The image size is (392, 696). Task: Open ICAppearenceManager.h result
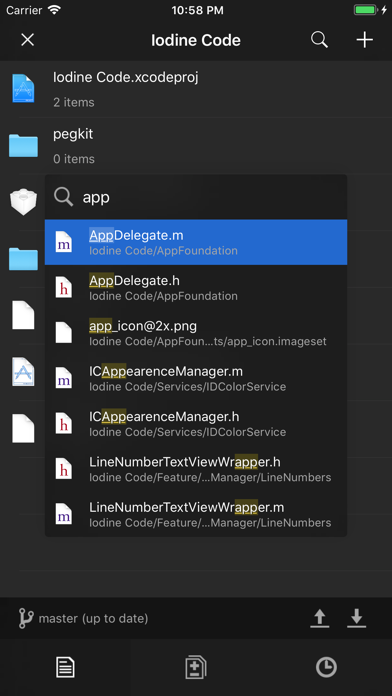coord(196,423)
